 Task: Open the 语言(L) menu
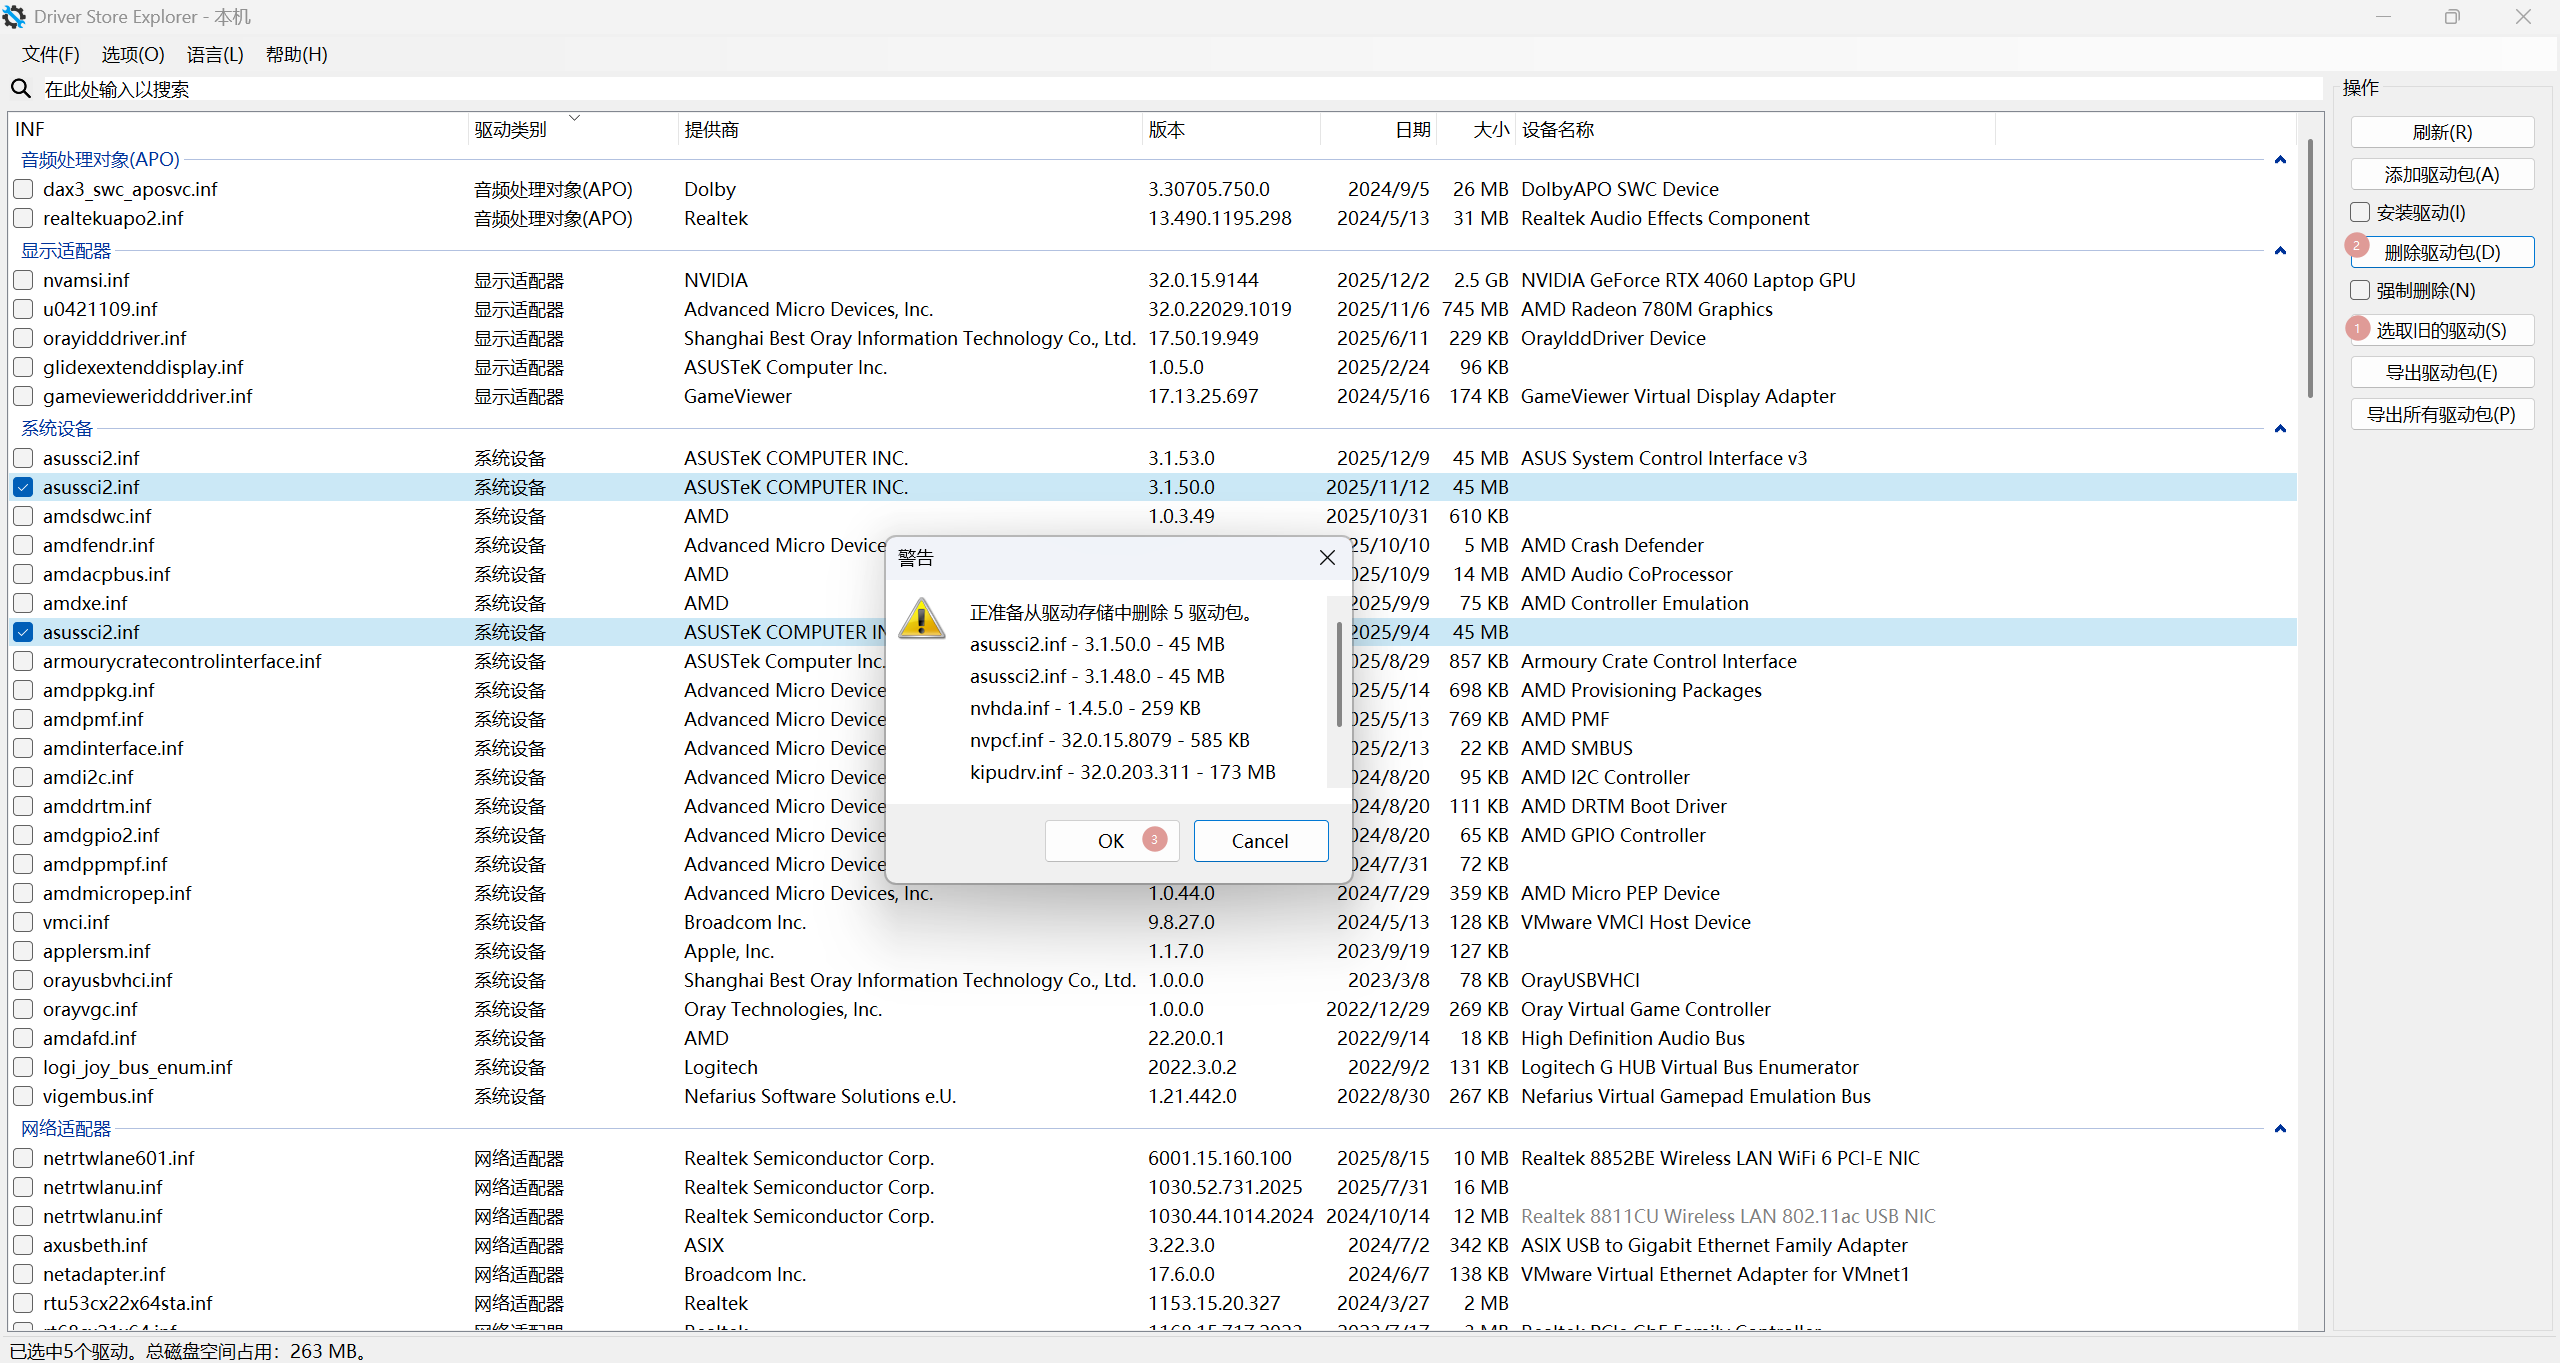point(215,54)
